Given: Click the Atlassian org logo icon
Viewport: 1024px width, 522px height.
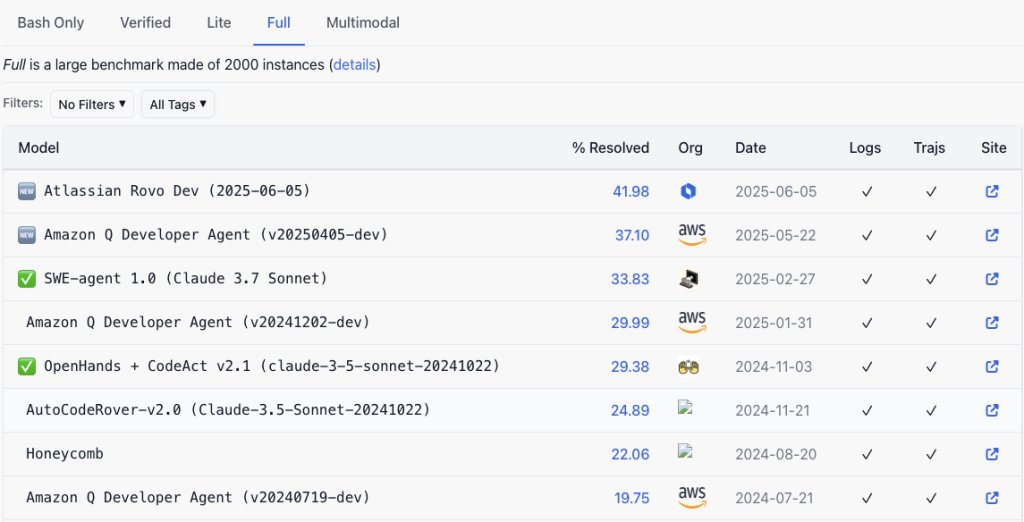Looking at the screenshot, I should [x=688, y=191].
